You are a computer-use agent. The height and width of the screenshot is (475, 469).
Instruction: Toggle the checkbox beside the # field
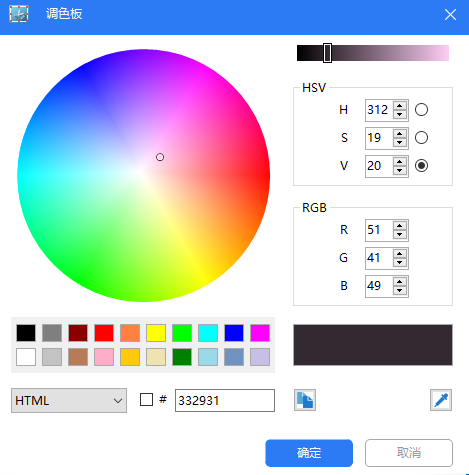tap(146, 399)
